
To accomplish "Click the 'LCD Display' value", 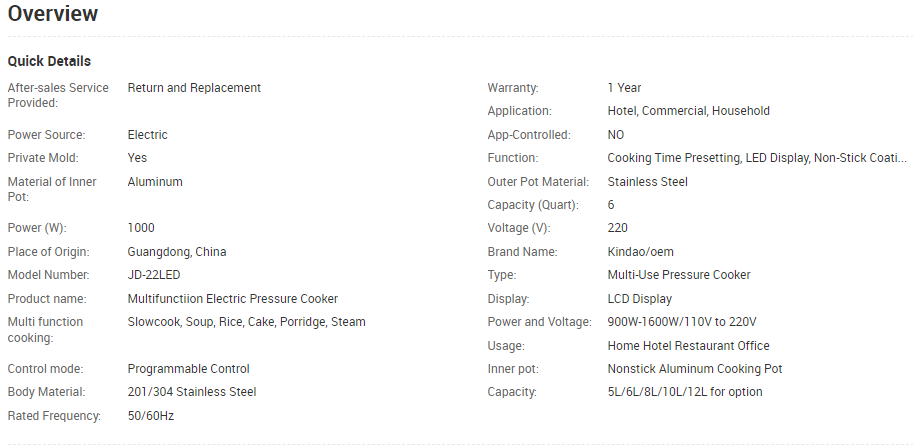I will (x=640, y=299).
